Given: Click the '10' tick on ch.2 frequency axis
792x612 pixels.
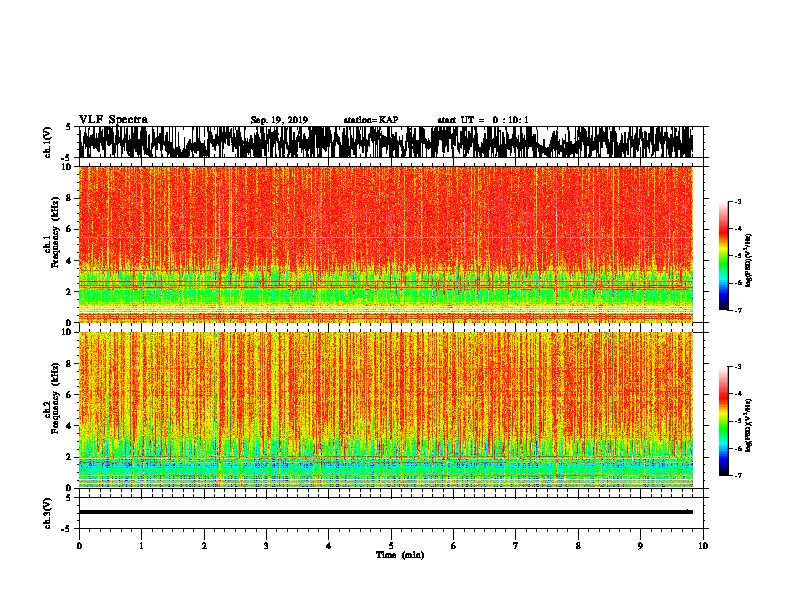Looking at the screenshot, I should tap(67, 332).
